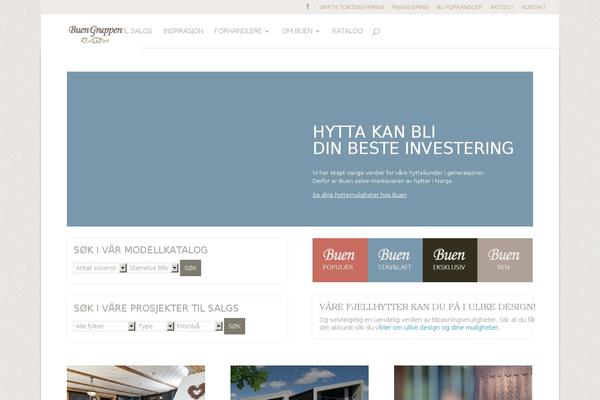600x400 pixels.
Task: Open the cabin interior ceiling thumbnail
Action: pyautogui.click(x=136, y=383)
